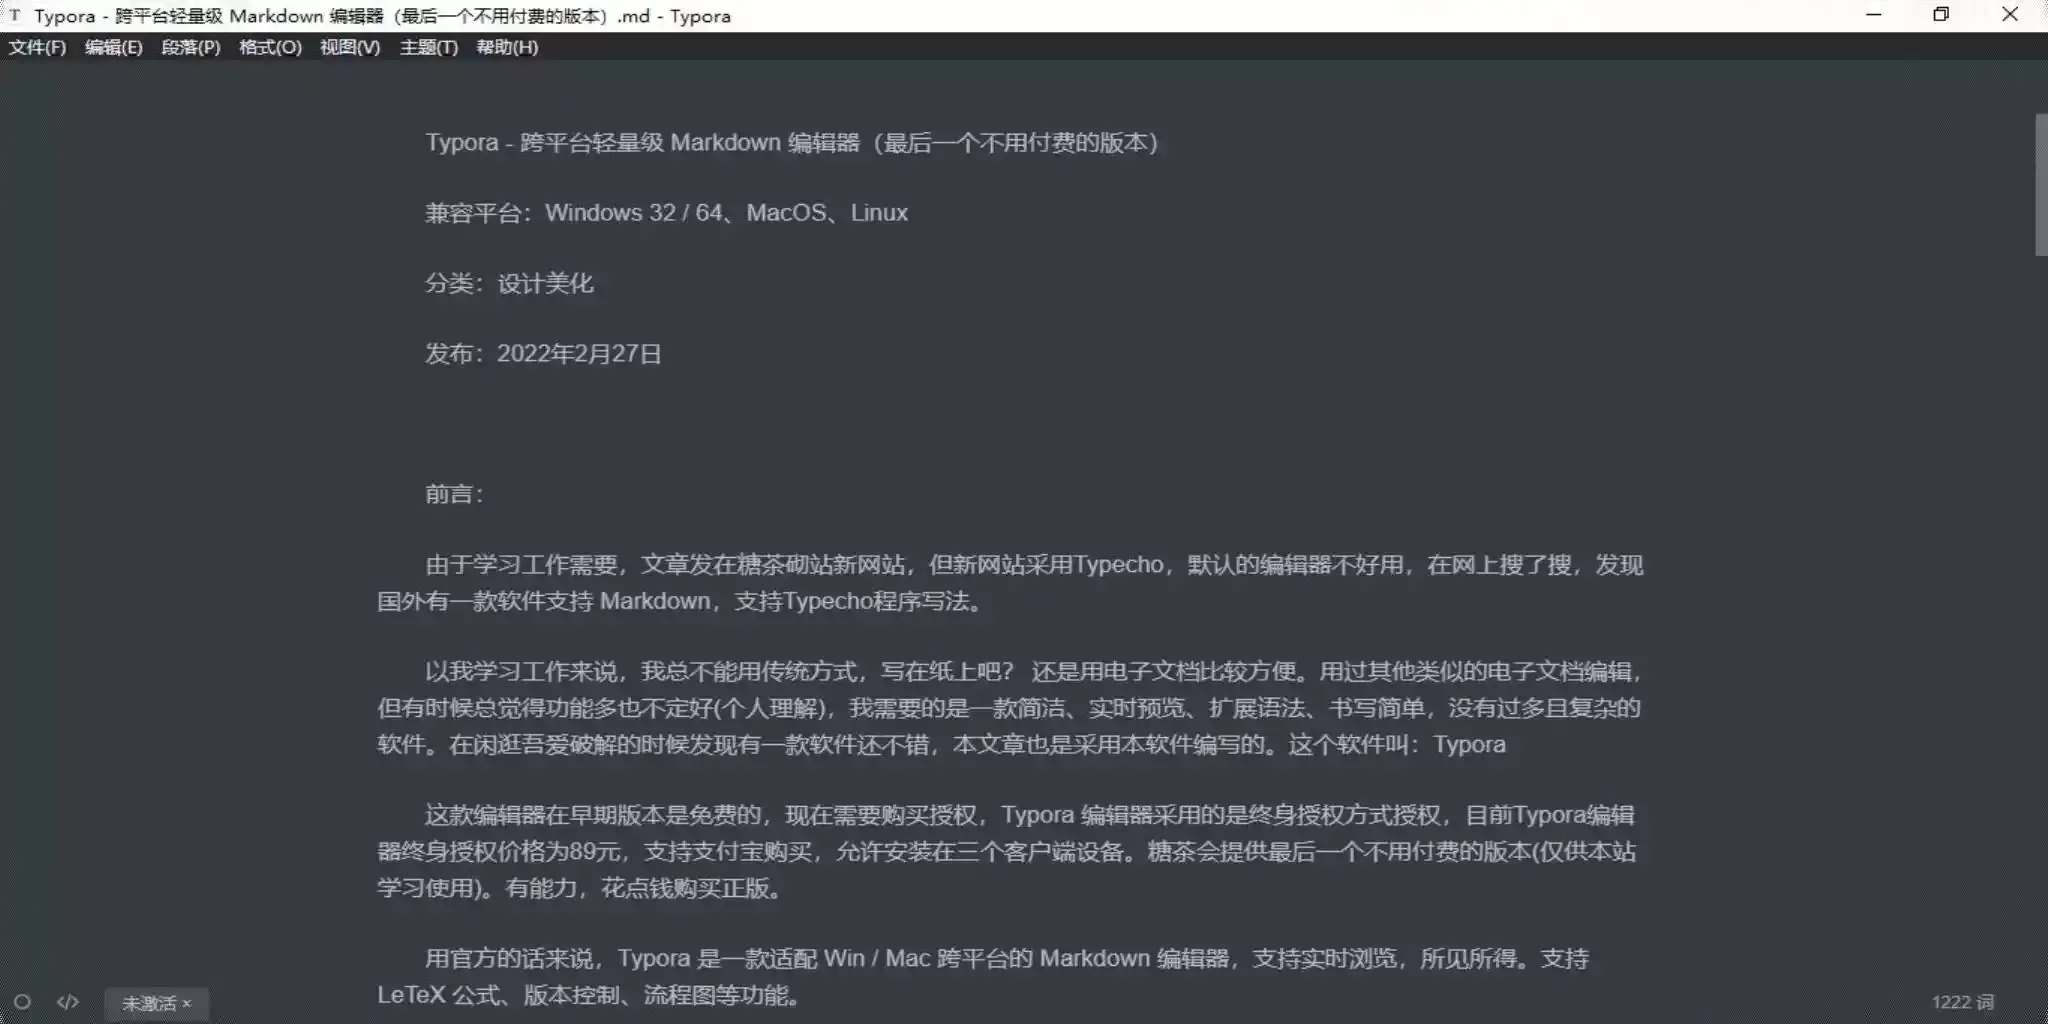2048x1024 pixels.
Task: Open the 主题(T) menu
Action: coord(428,47)
